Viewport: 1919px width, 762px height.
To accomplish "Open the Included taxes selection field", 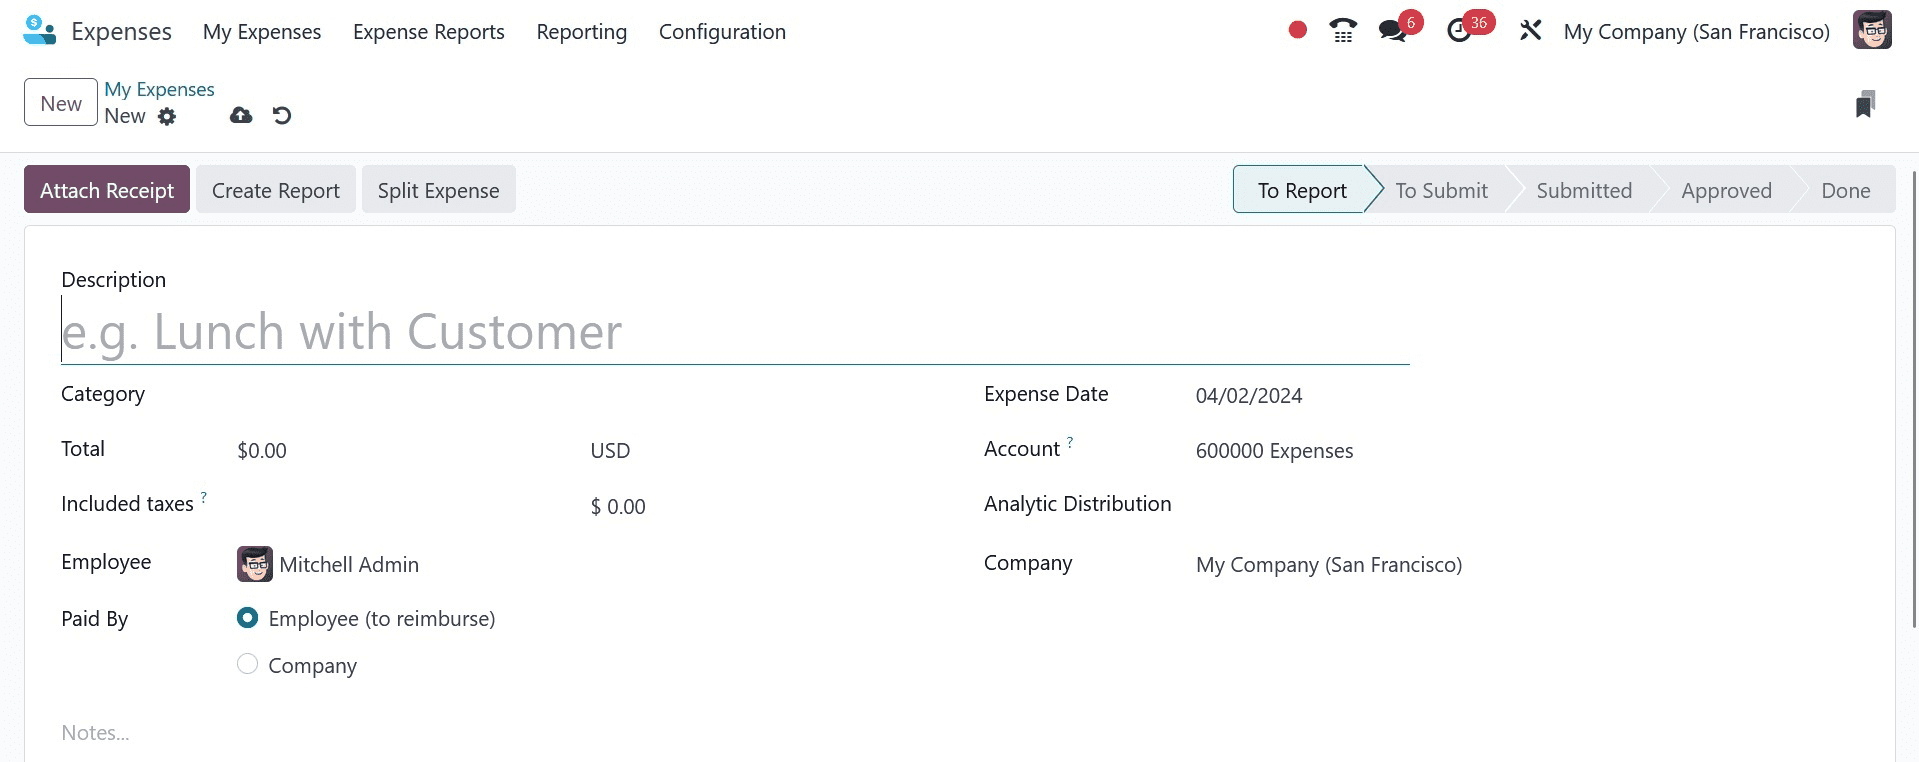I will tap(405, 506).
